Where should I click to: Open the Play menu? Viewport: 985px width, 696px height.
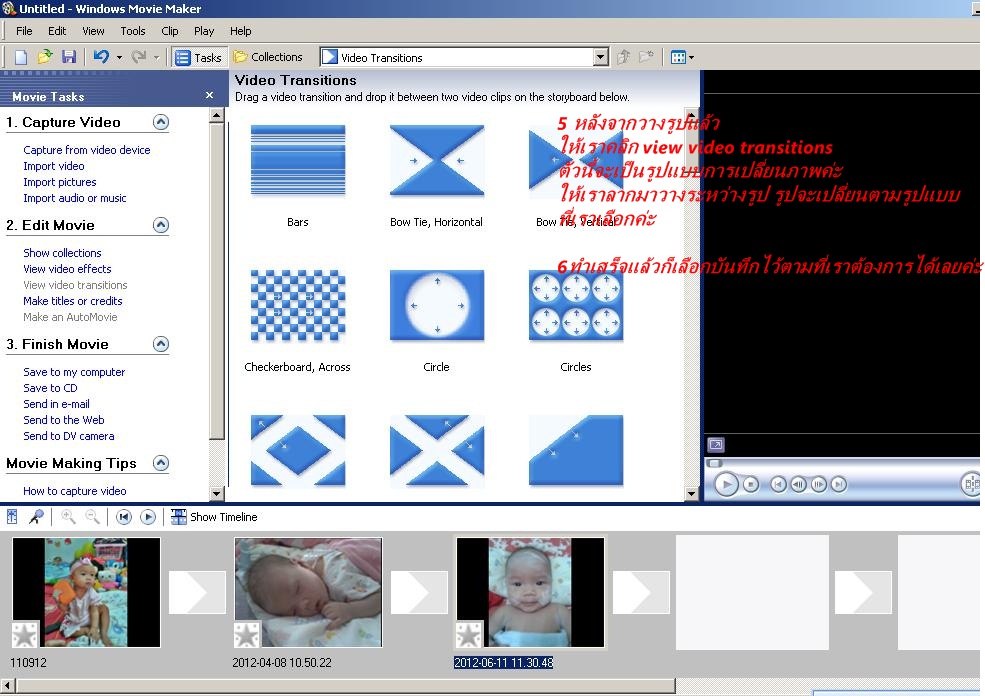(204, 31)
